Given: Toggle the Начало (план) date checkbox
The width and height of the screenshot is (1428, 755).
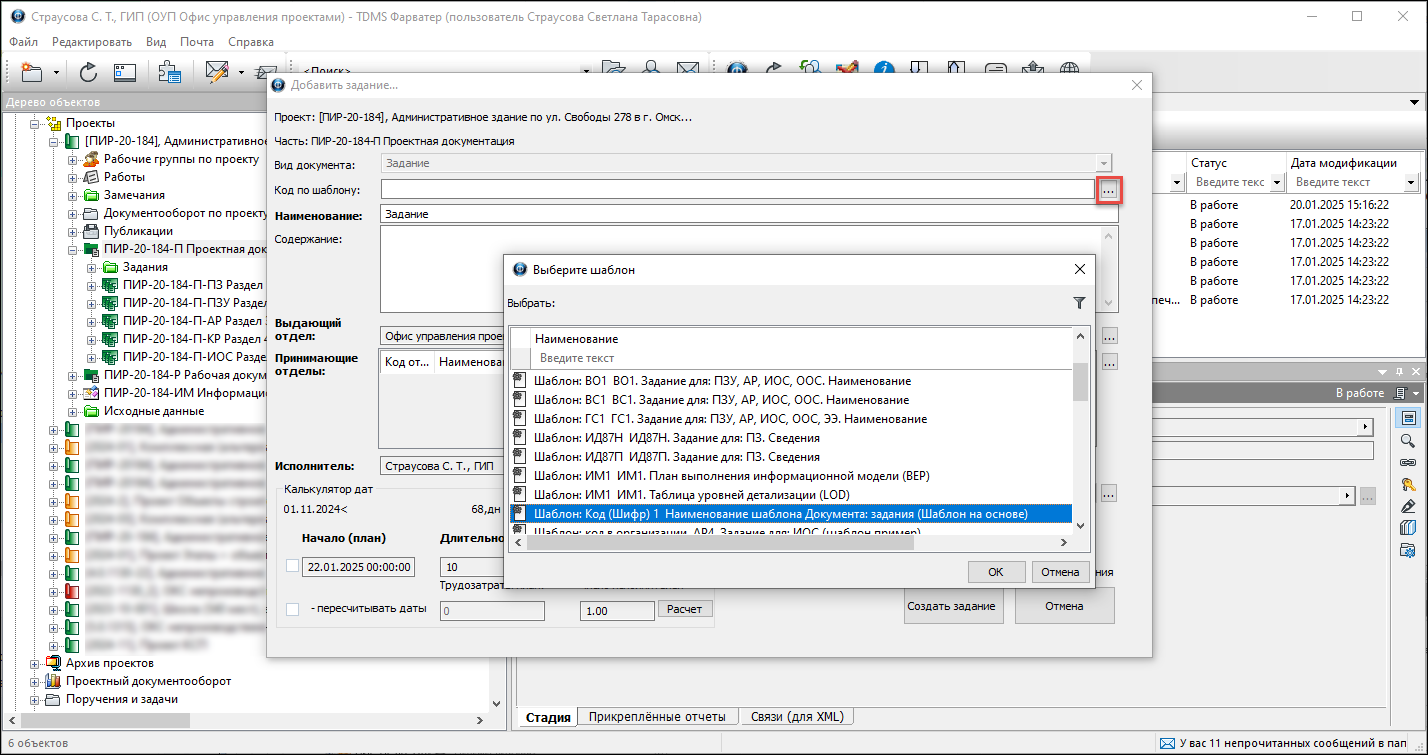Looking at the screenshot, I should [x=292, y=566].
